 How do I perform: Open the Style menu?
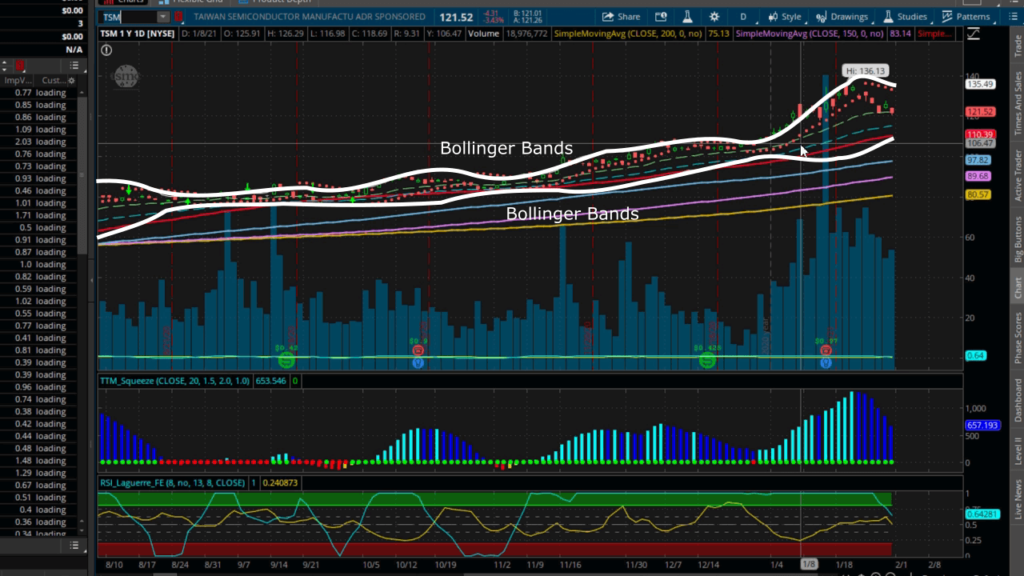coord(784,17)
